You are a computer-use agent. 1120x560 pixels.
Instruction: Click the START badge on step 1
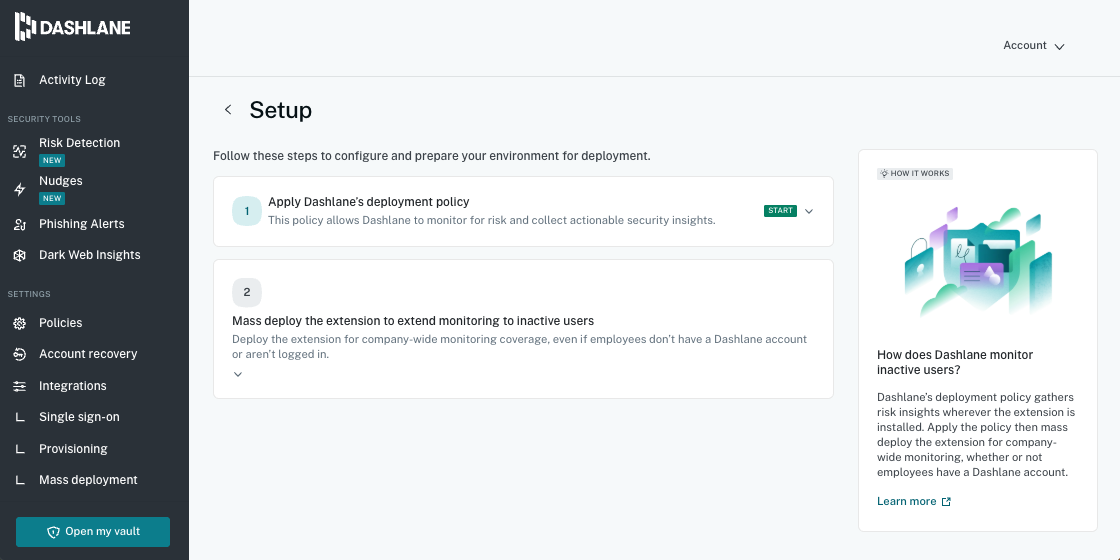pyautogui.click(x=780, y=211)
